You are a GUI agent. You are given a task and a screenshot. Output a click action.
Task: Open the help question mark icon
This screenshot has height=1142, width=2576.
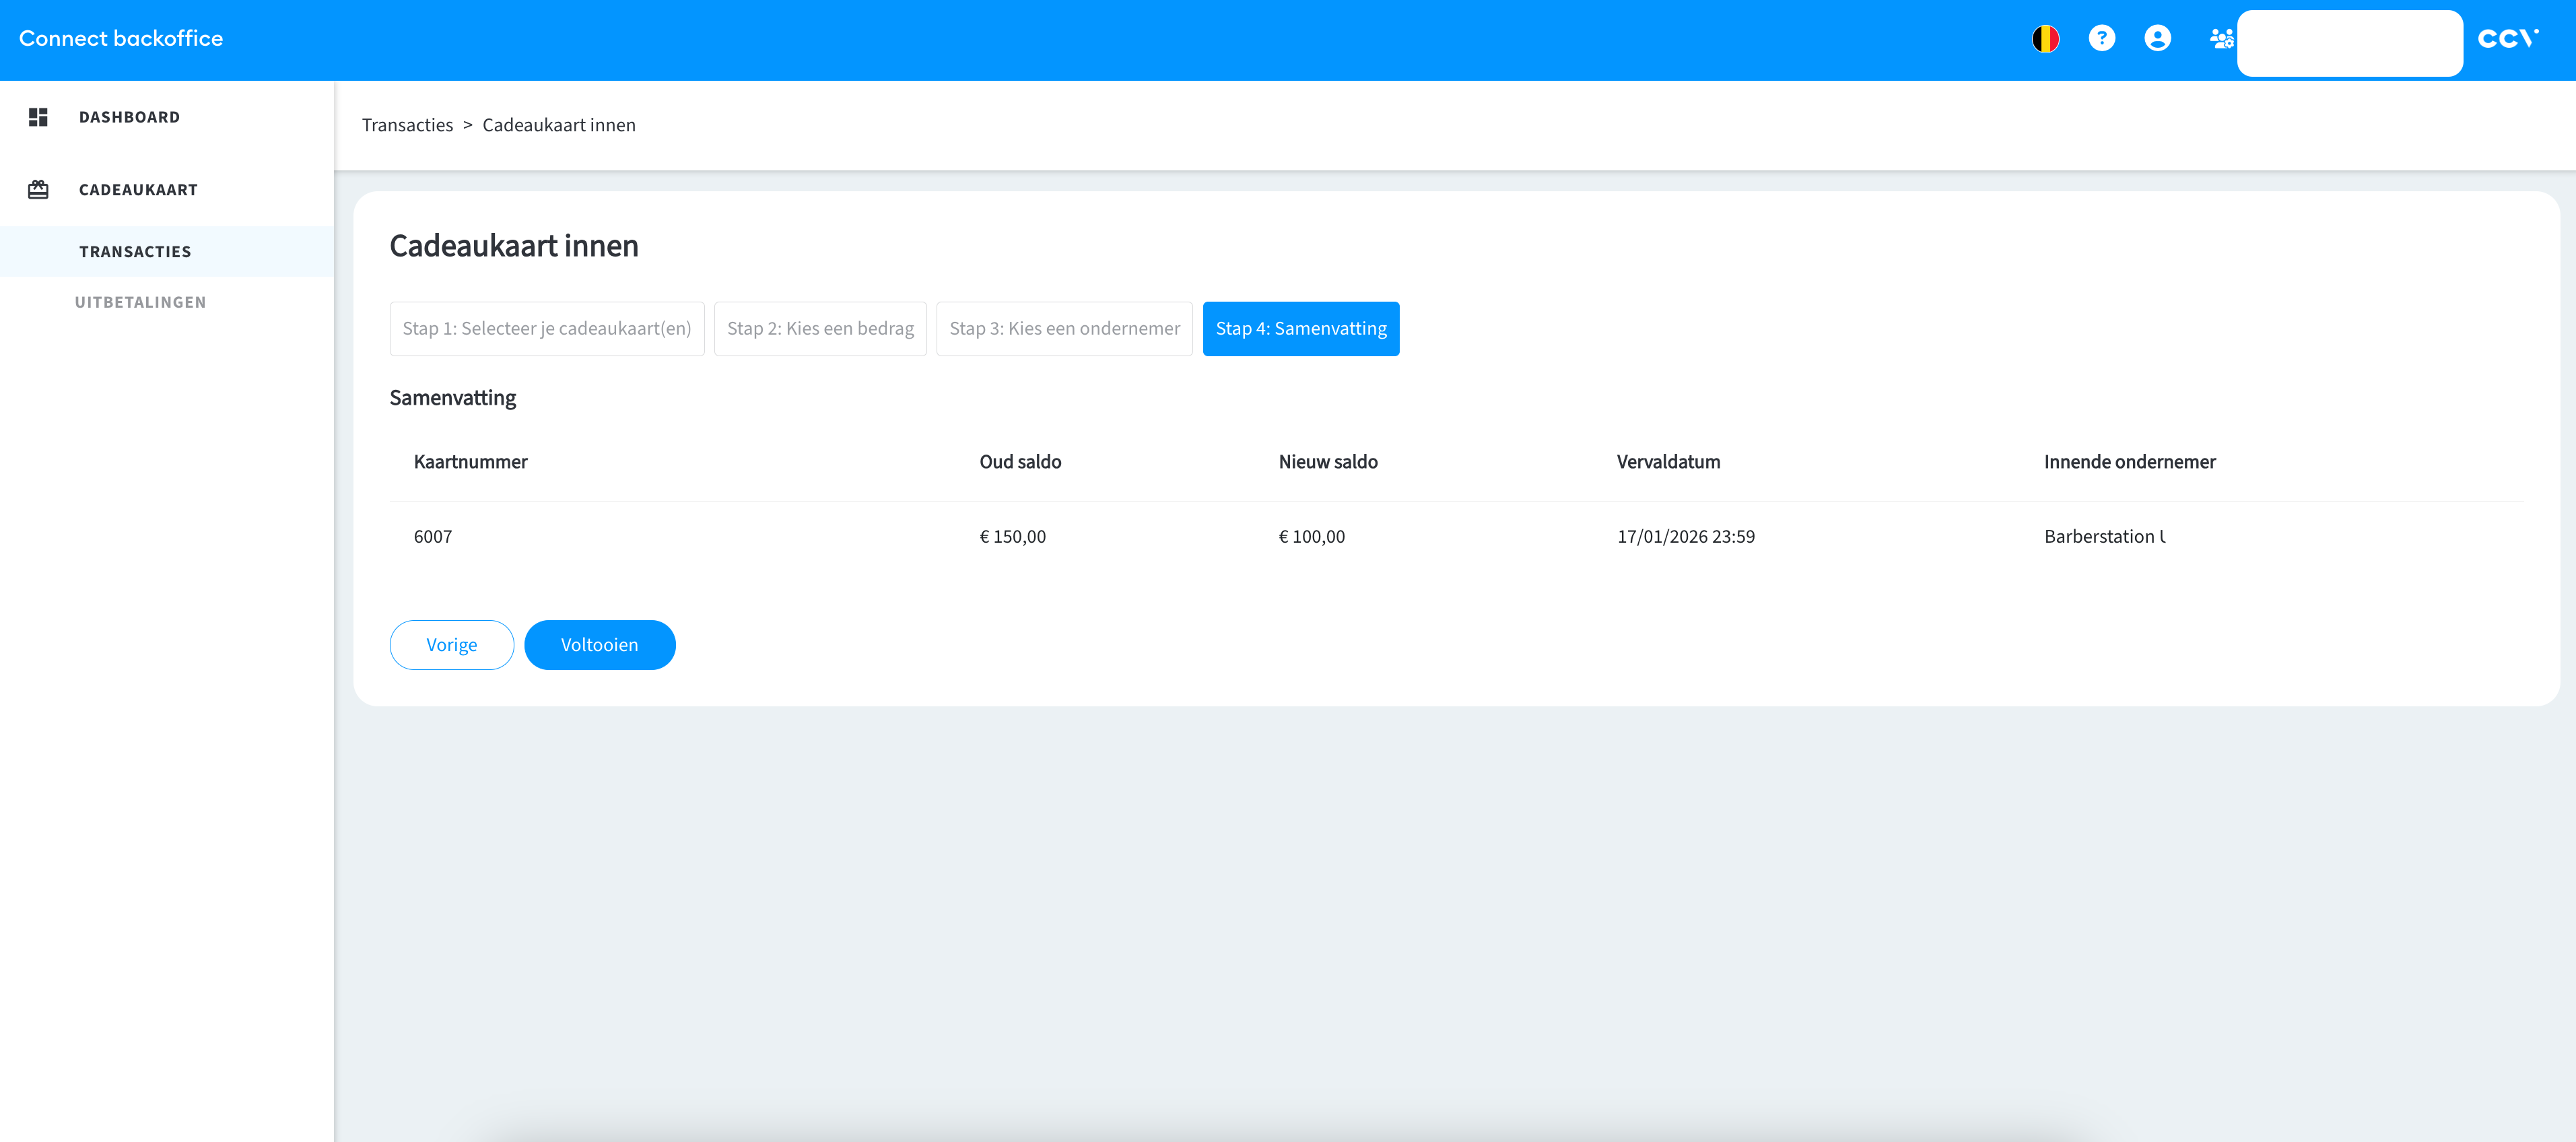2101,39
